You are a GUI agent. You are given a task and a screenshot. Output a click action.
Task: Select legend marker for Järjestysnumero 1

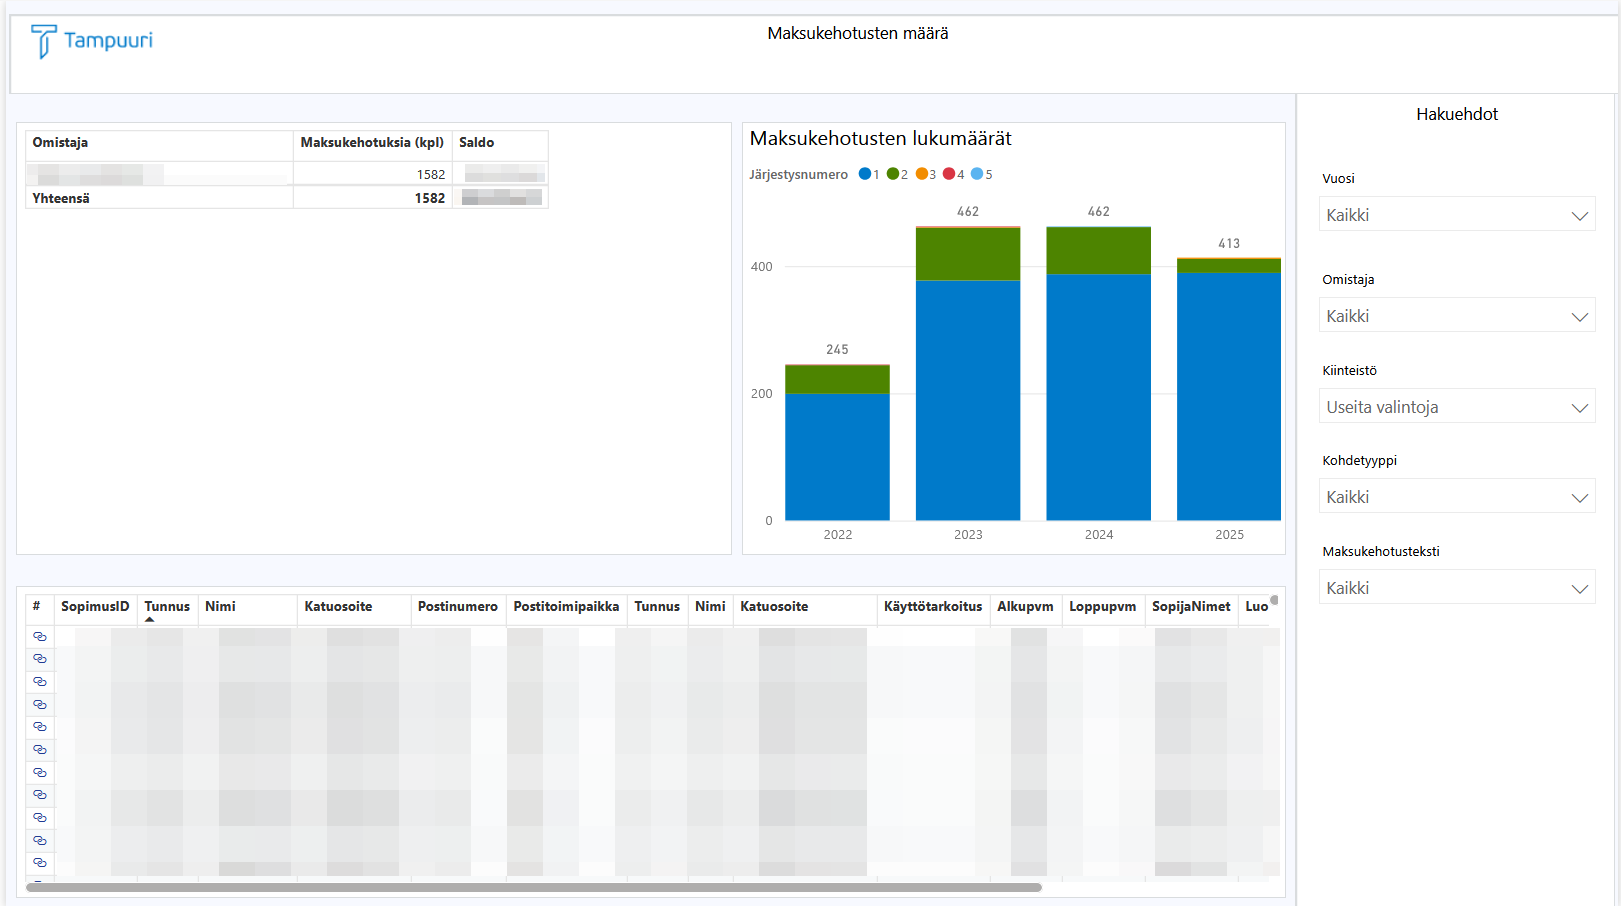click(865, 174)
